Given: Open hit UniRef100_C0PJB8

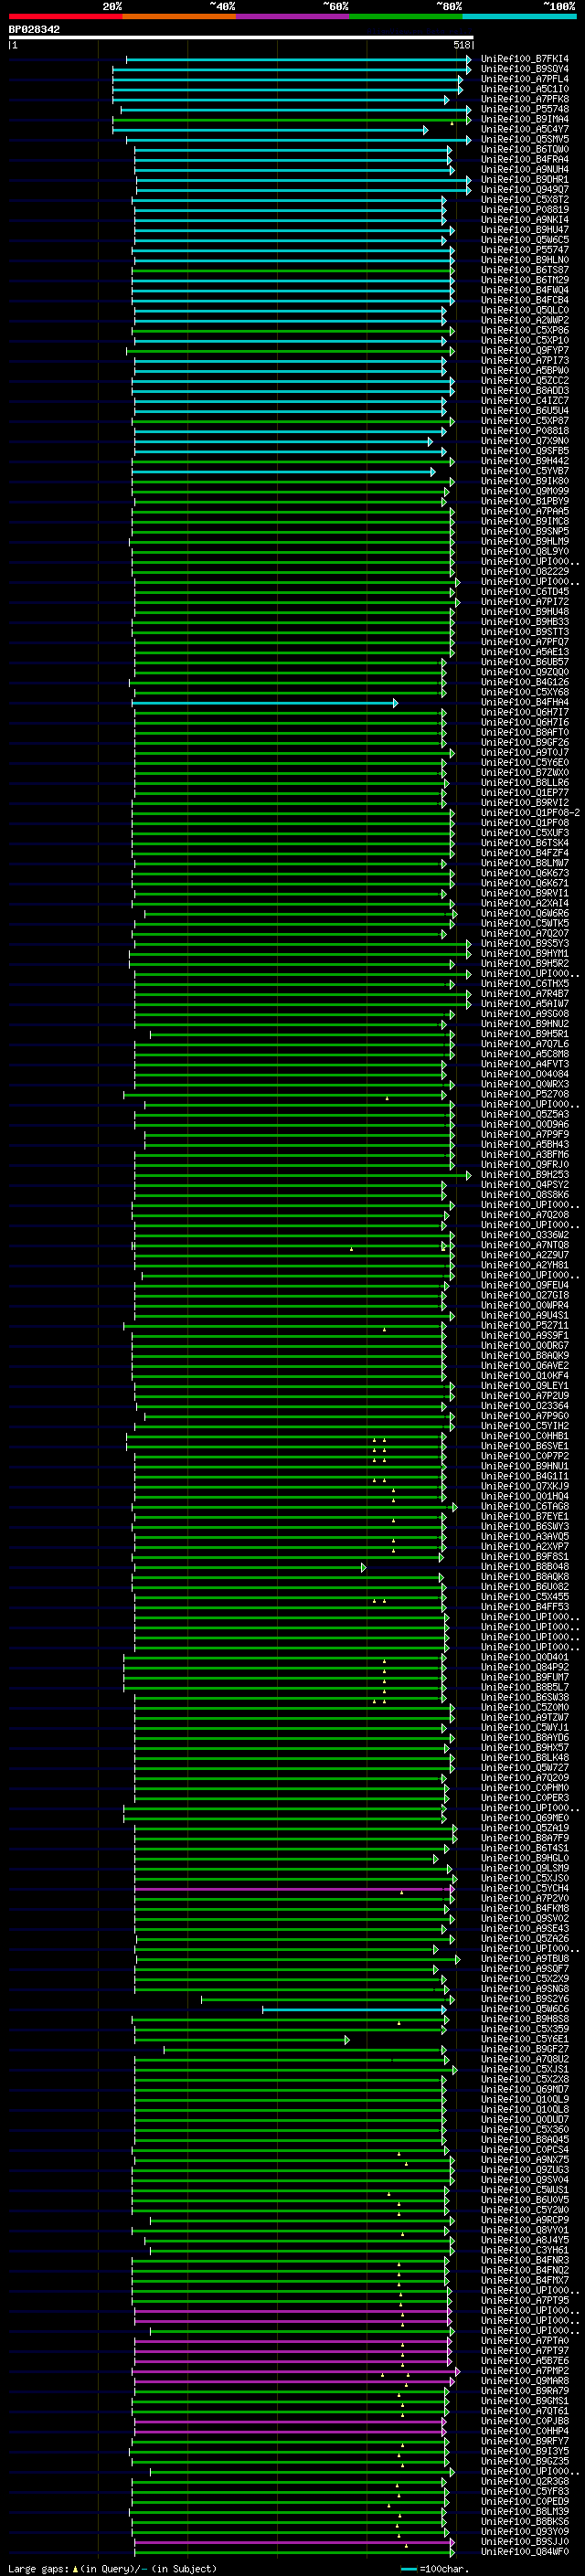Looking at the screenshot, I should point(525,2420).
